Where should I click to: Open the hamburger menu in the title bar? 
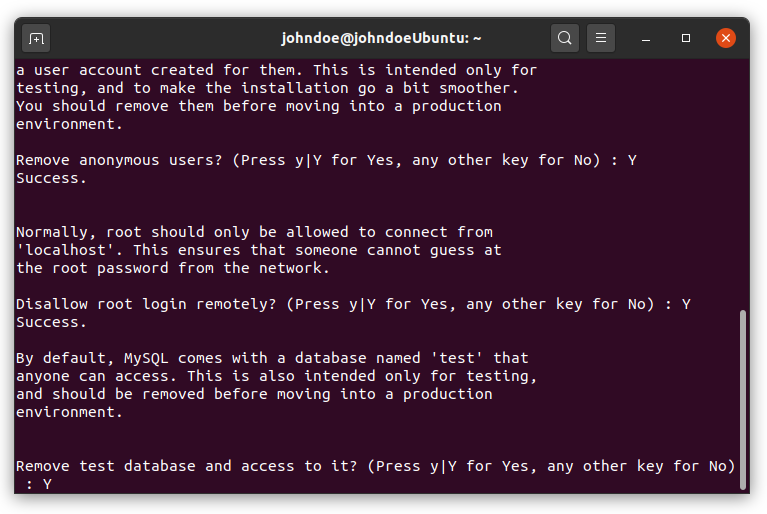point(601,38)
